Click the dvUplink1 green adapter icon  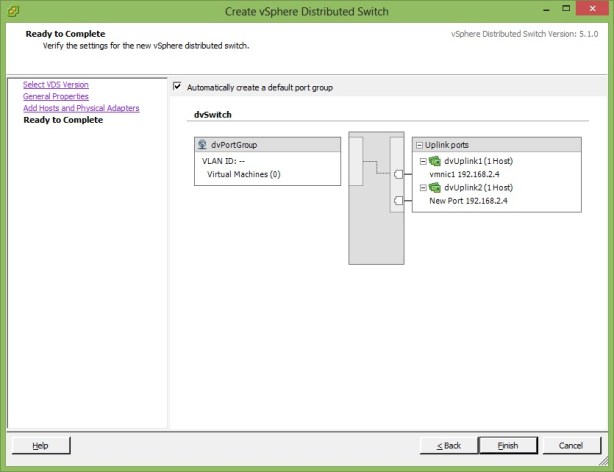coord(435,160)
